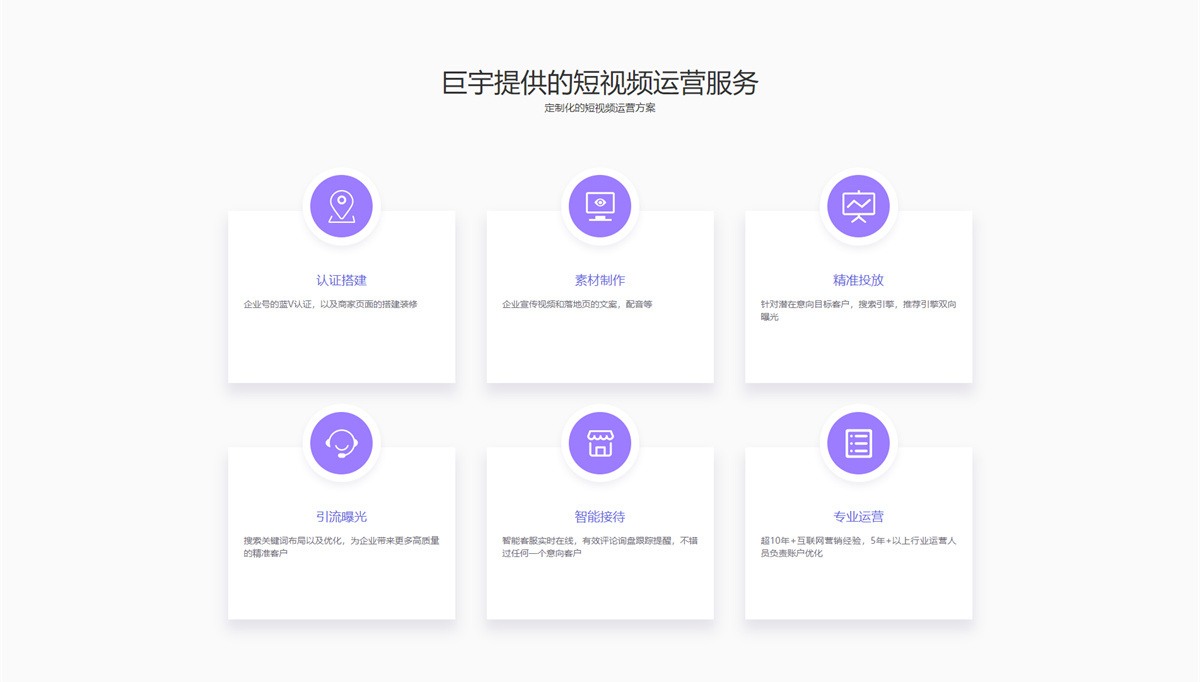Select the presentation chart icon above 精准投放
The image size is (1200, 682).
[x=858, y=206]
